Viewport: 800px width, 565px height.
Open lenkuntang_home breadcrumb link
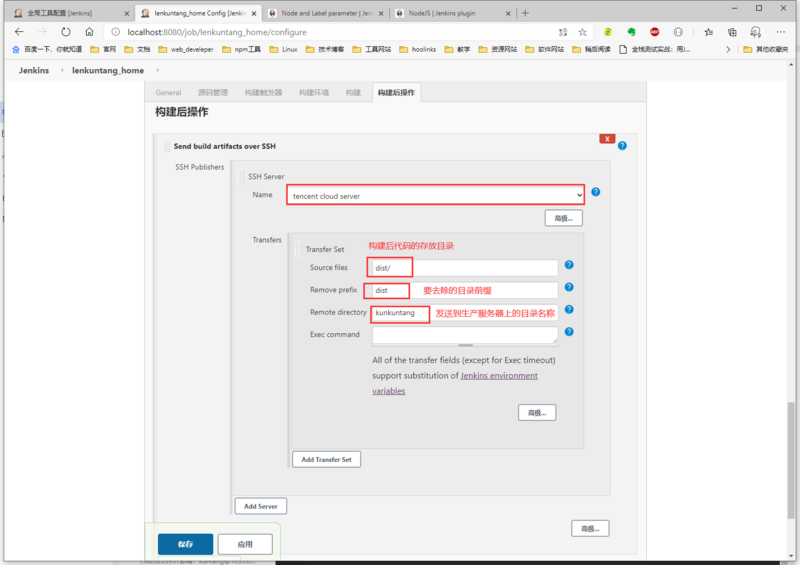pyautogui.click(x=108, y=70)
